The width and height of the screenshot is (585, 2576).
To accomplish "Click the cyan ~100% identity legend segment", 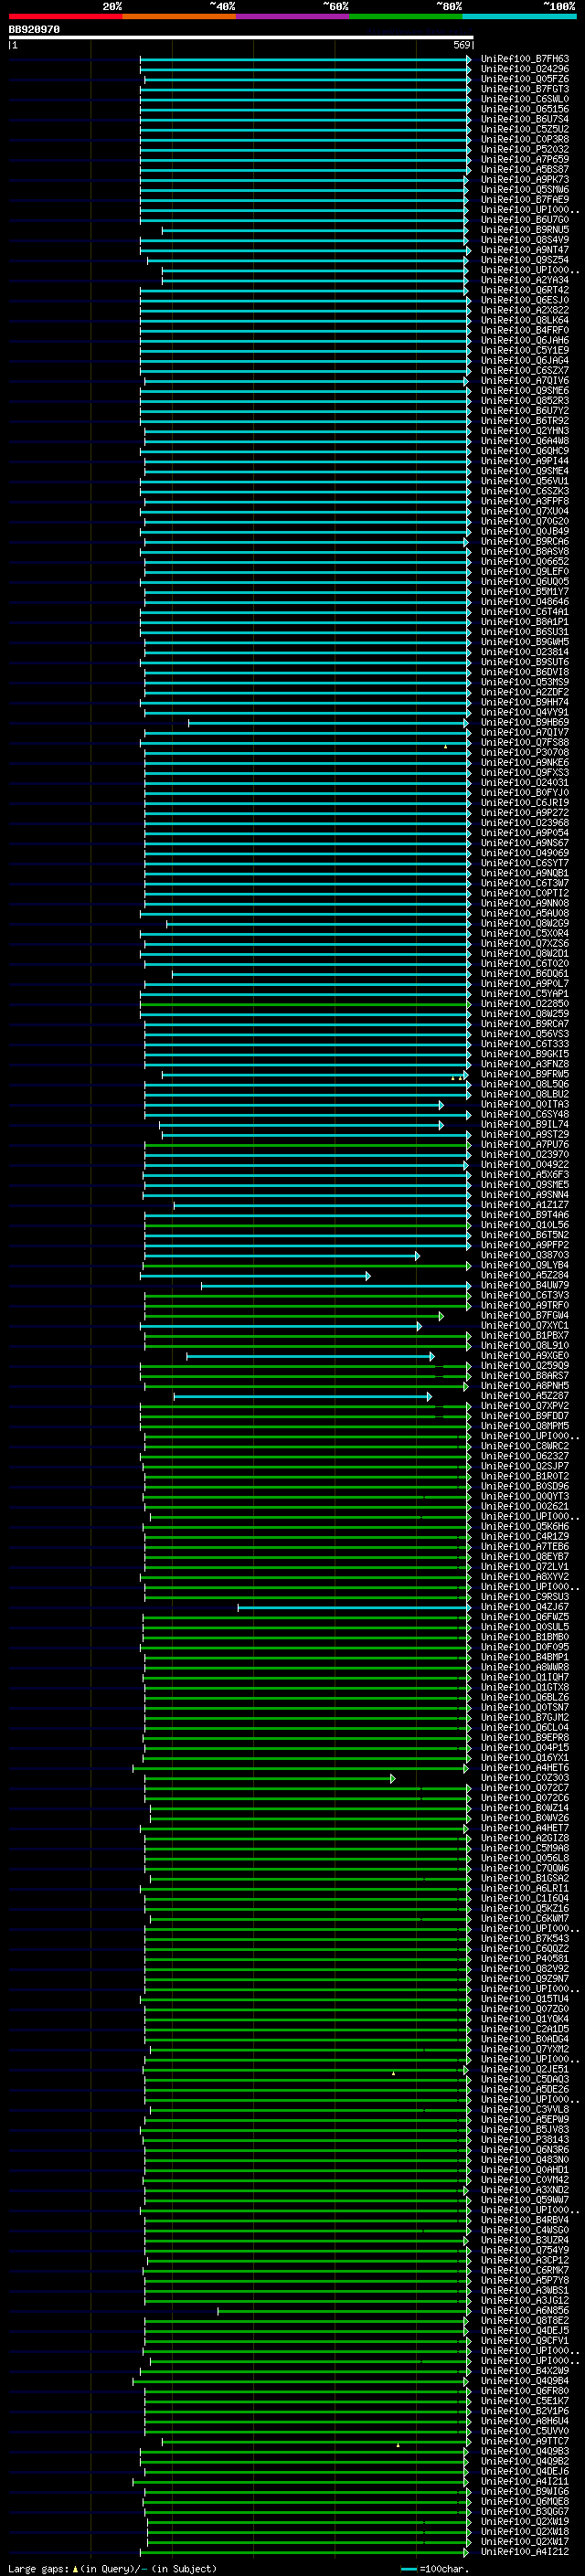I will [x=520, y=16].
